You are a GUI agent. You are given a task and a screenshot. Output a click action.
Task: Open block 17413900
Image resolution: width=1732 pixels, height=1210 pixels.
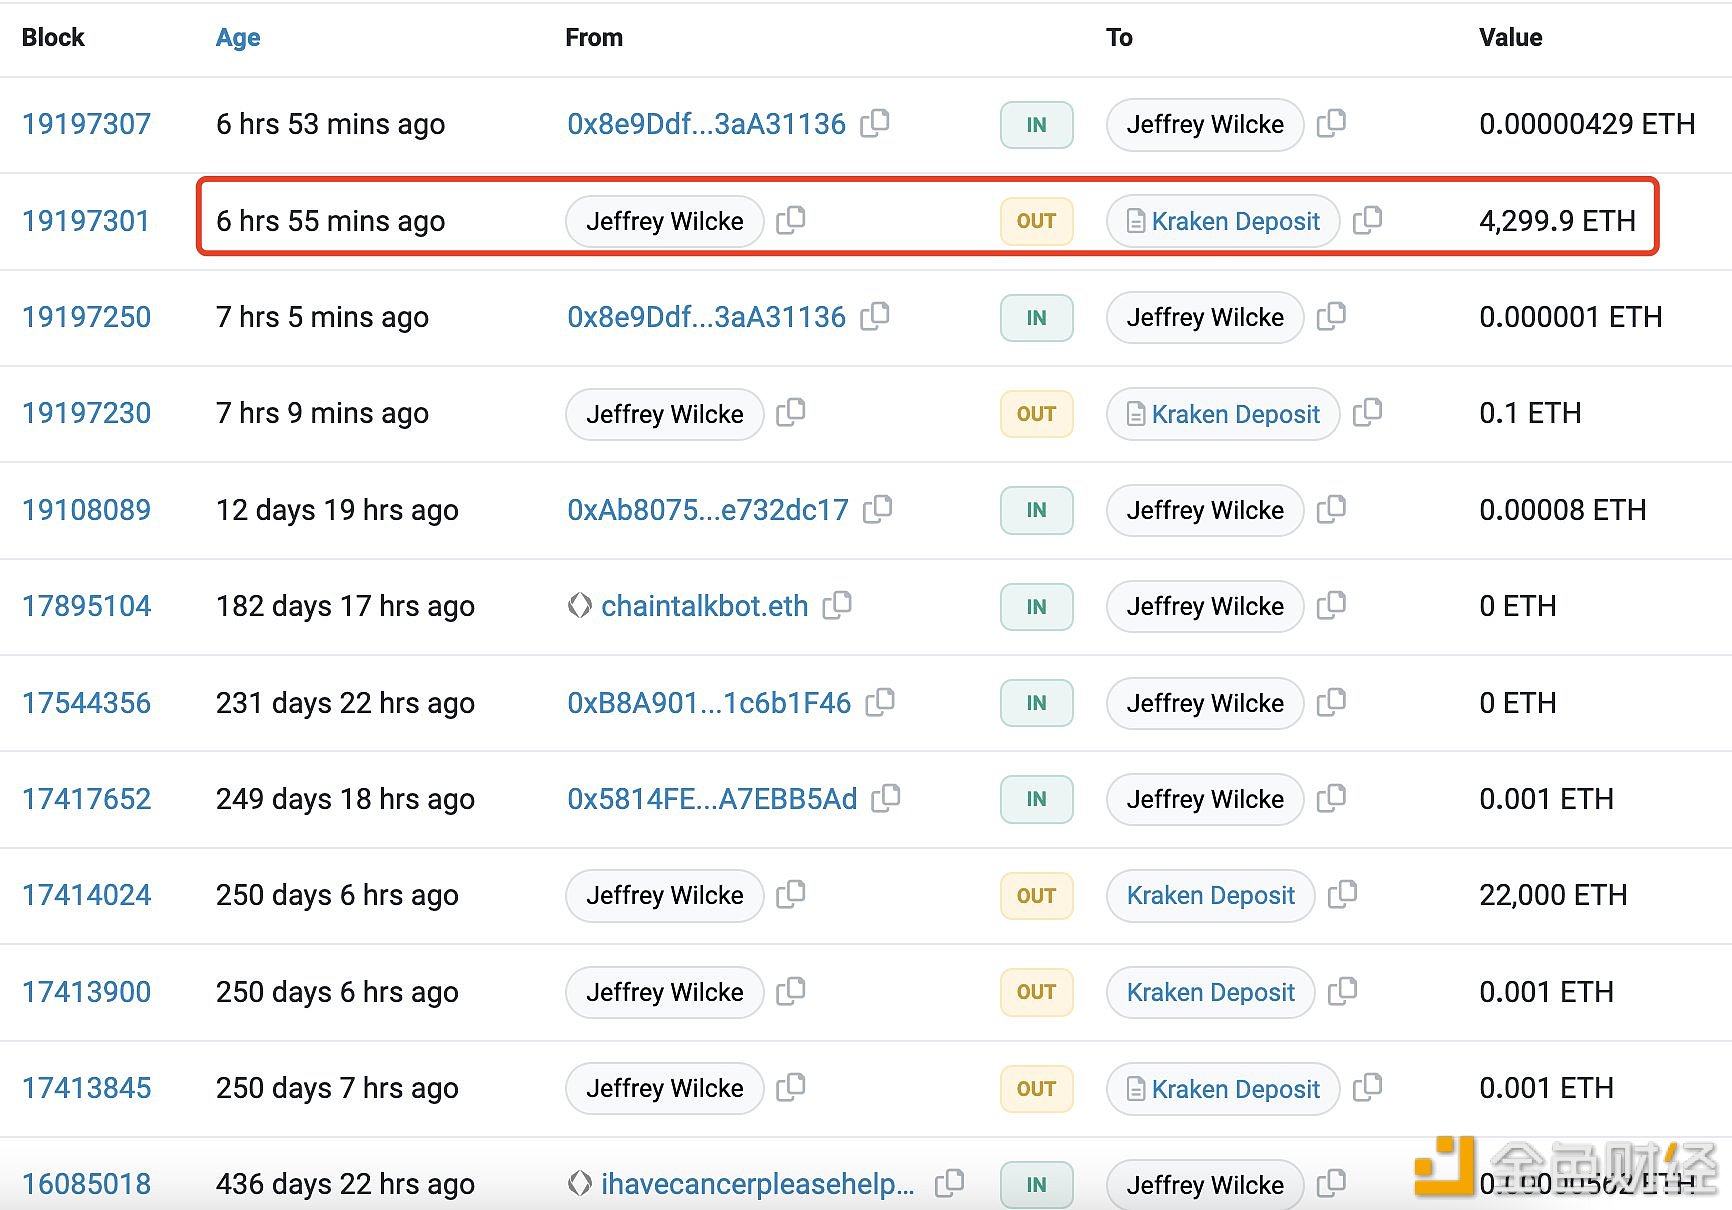coord(87,992)
